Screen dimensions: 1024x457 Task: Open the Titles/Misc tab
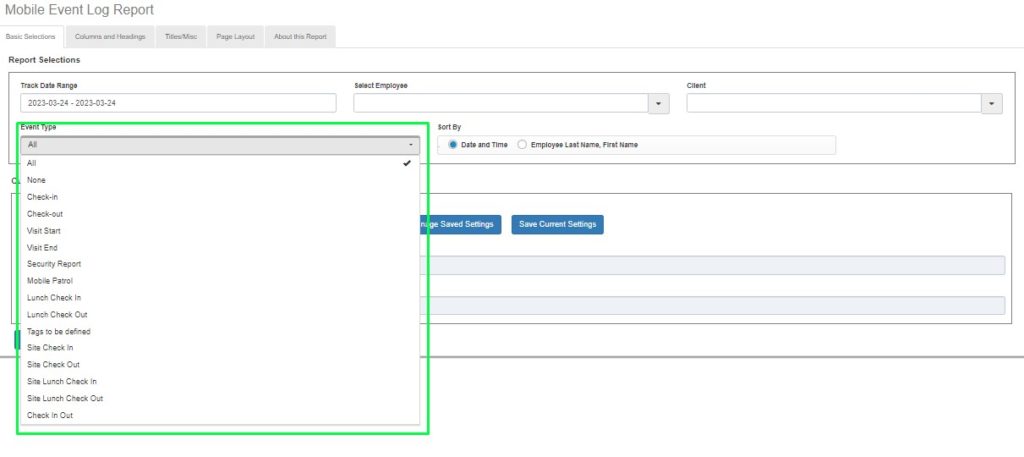181,37
